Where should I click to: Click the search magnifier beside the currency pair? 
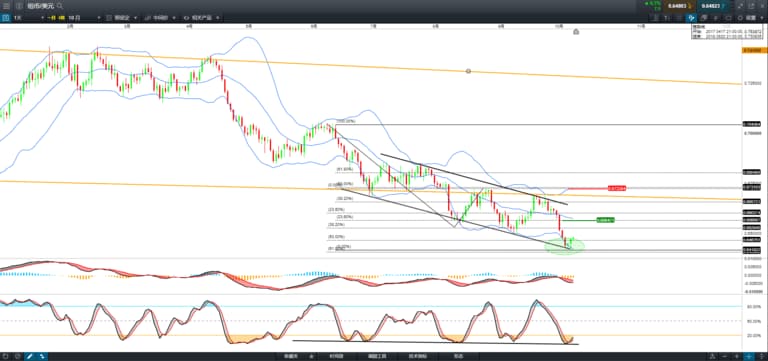click(60, 6)
